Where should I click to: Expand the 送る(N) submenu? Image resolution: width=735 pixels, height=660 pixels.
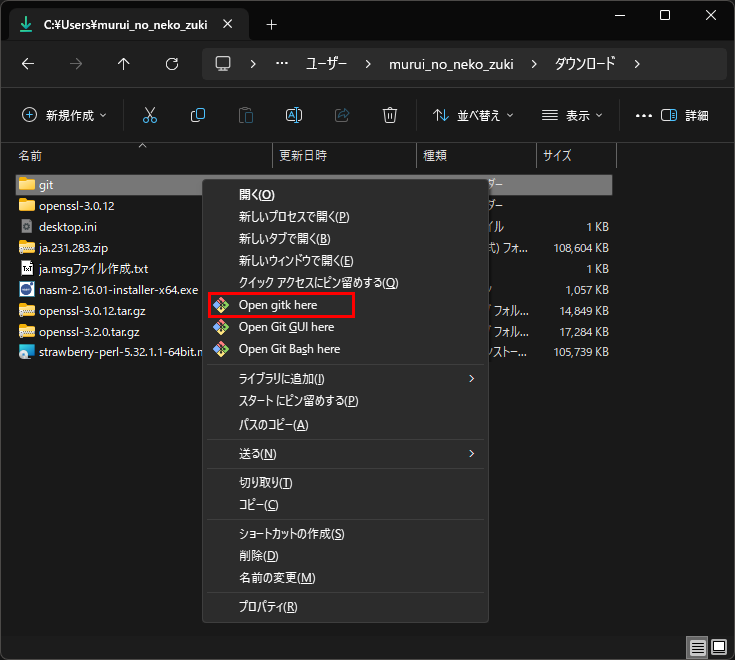tap(345, 454)
